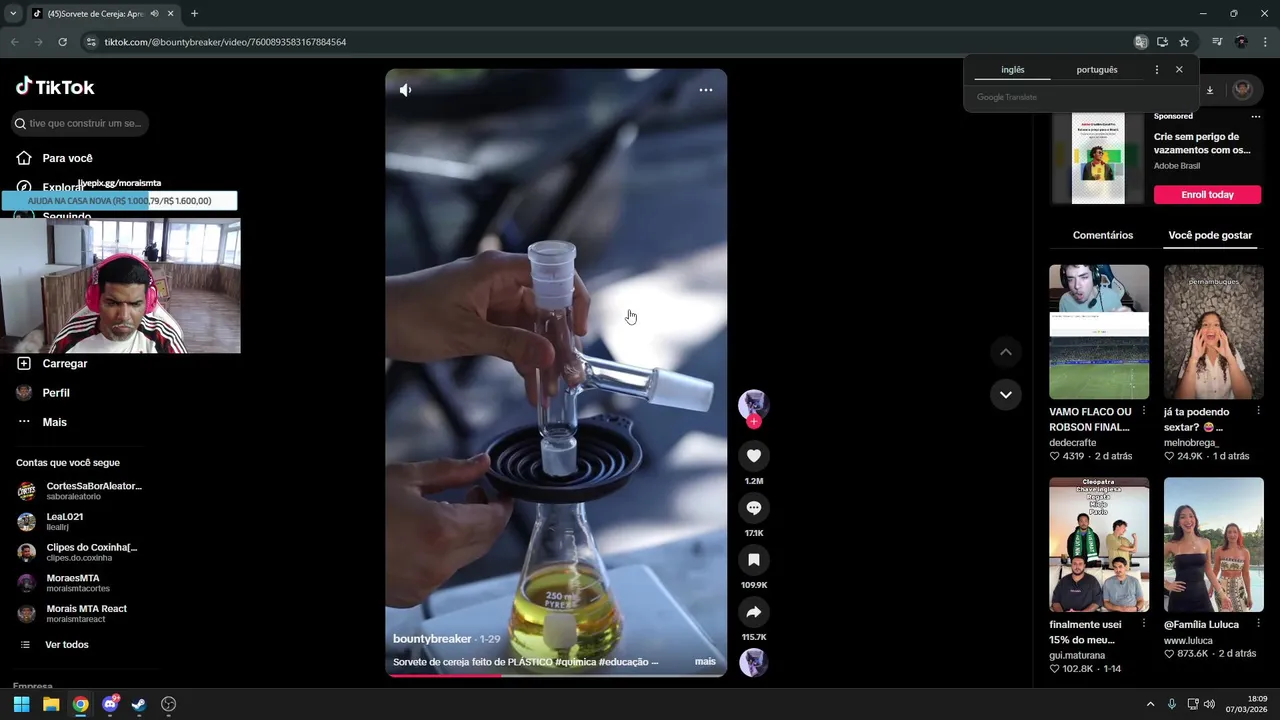Close the Google Translate popup

(x=1179, y=70)
